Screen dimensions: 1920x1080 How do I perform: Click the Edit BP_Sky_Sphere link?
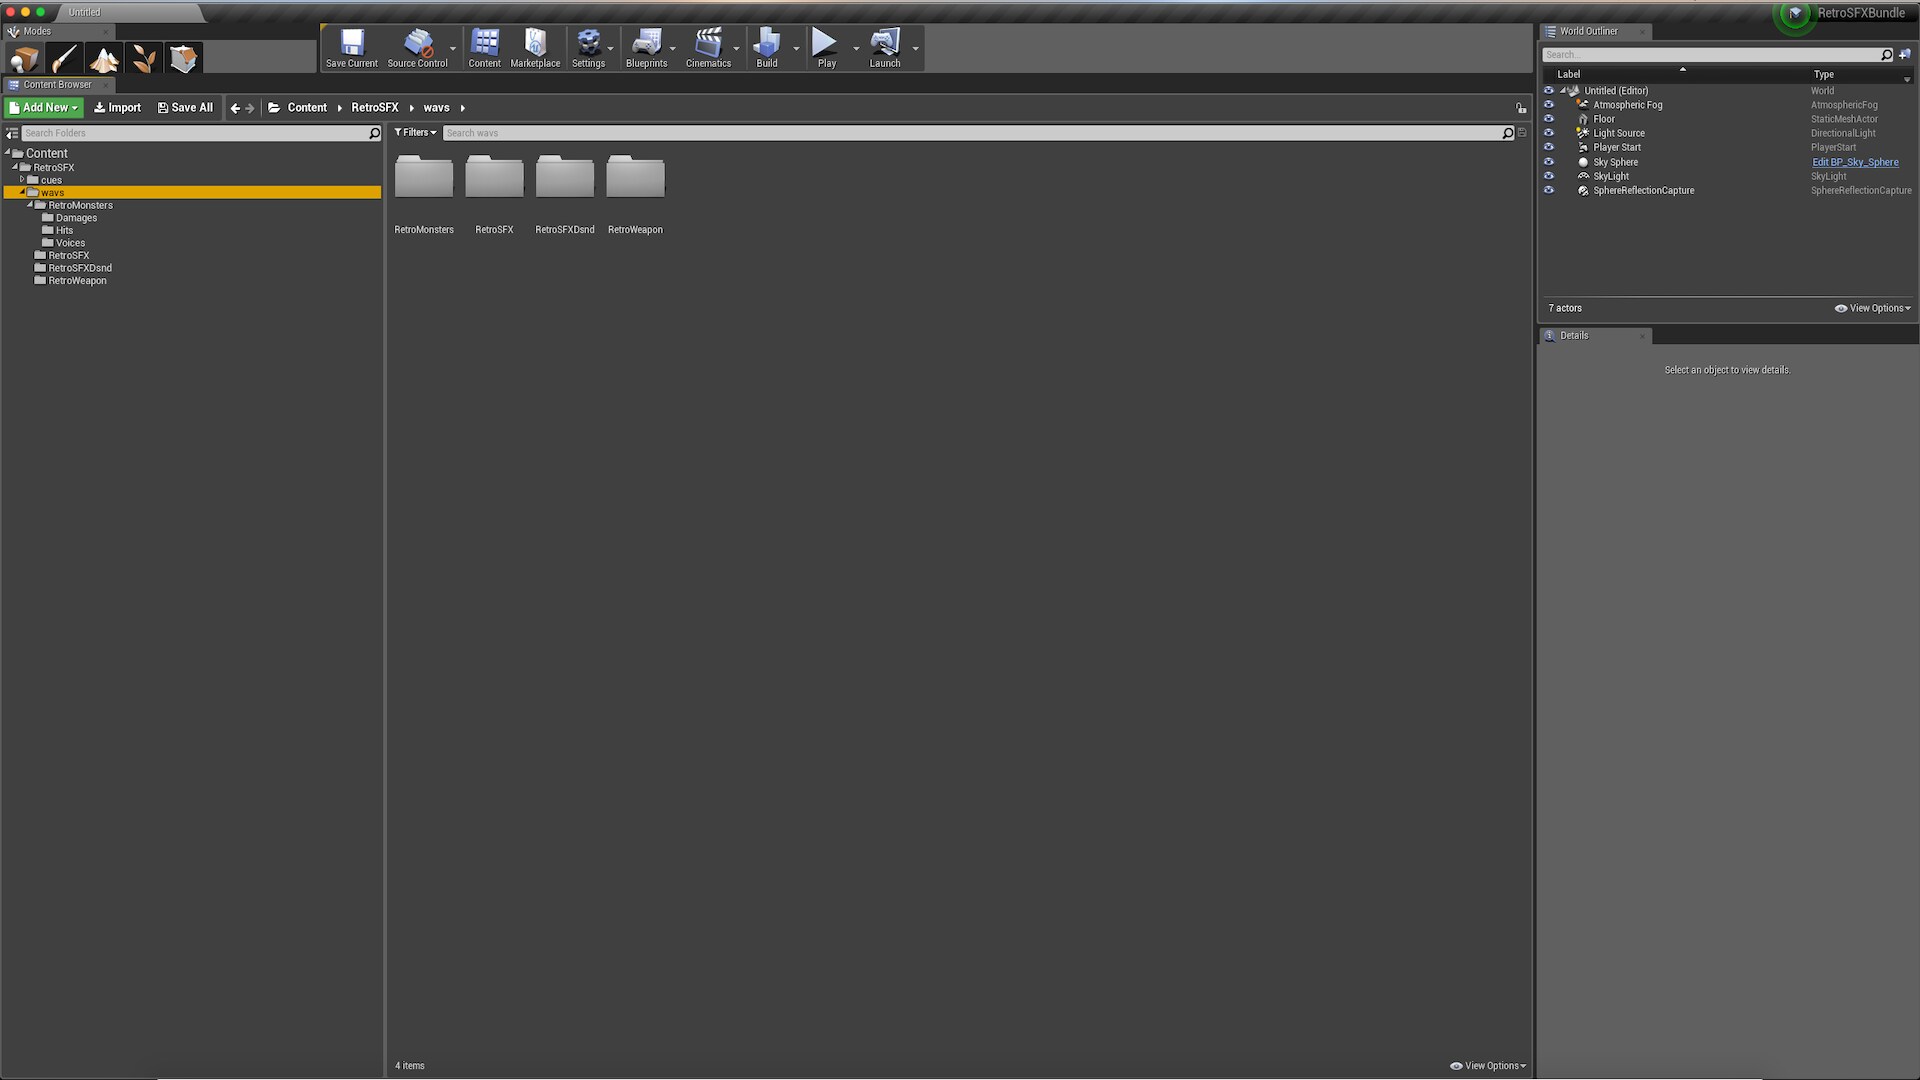1855,162
